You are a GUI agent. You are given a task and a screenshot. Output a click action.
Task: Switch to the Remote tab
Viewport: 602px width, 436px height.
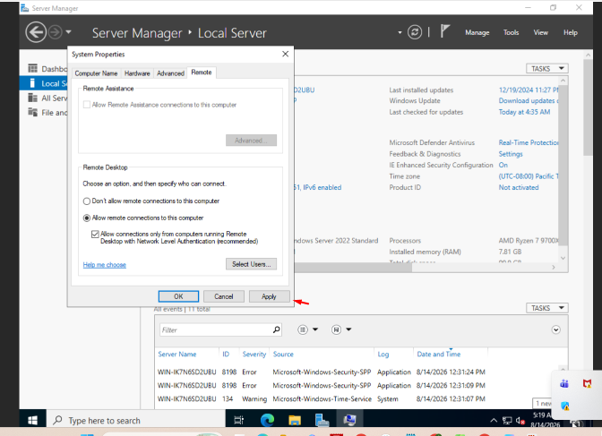point(202,72)
